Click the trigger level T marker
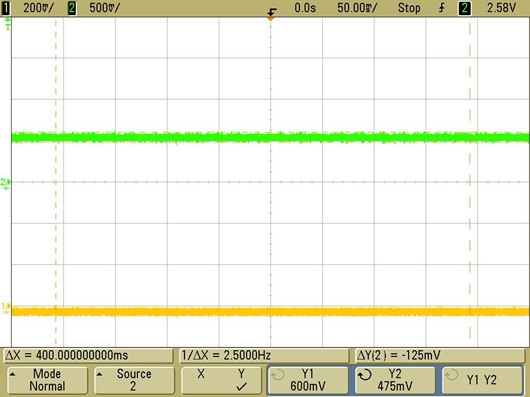The height and width of the screenshot is (397, 530). pos(7,25)
